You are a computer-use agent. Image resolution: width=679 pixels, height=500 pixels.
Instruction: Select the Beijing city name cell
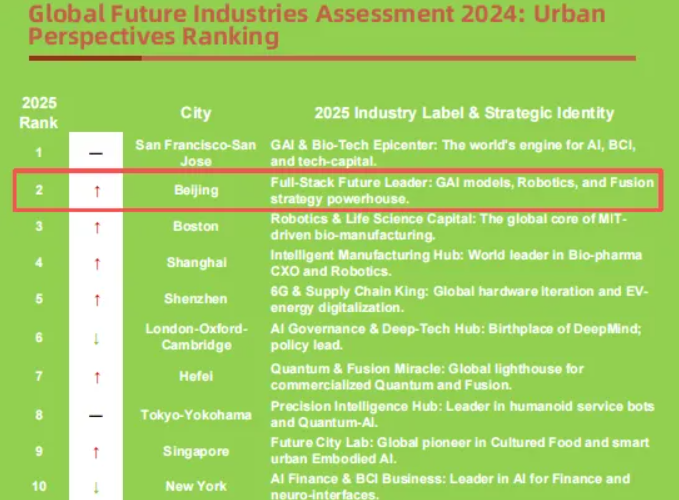[x=195, y=190]
